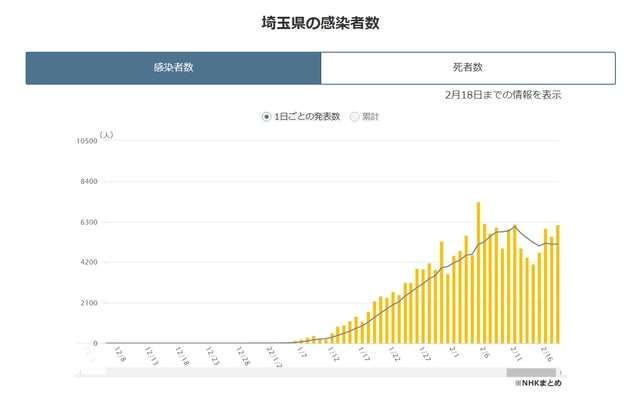
Task: Click the dark gray scrollbar thumb below the chart
Action: [x=531, y=372]
